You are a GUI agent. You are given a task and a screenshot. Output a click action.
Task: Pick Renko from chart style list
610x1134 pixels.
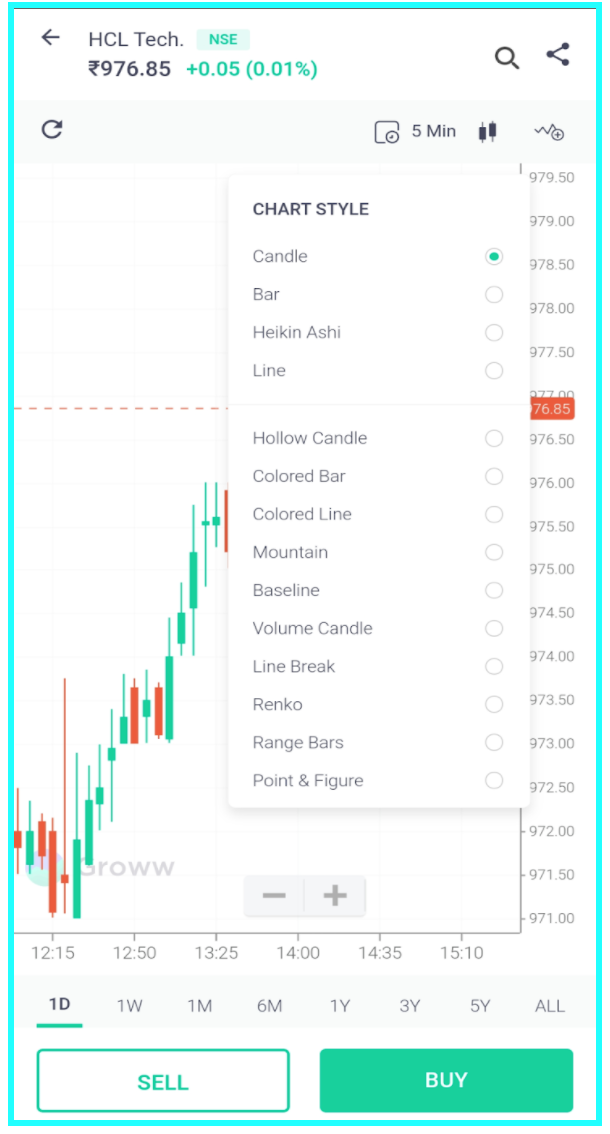point(493,704)
